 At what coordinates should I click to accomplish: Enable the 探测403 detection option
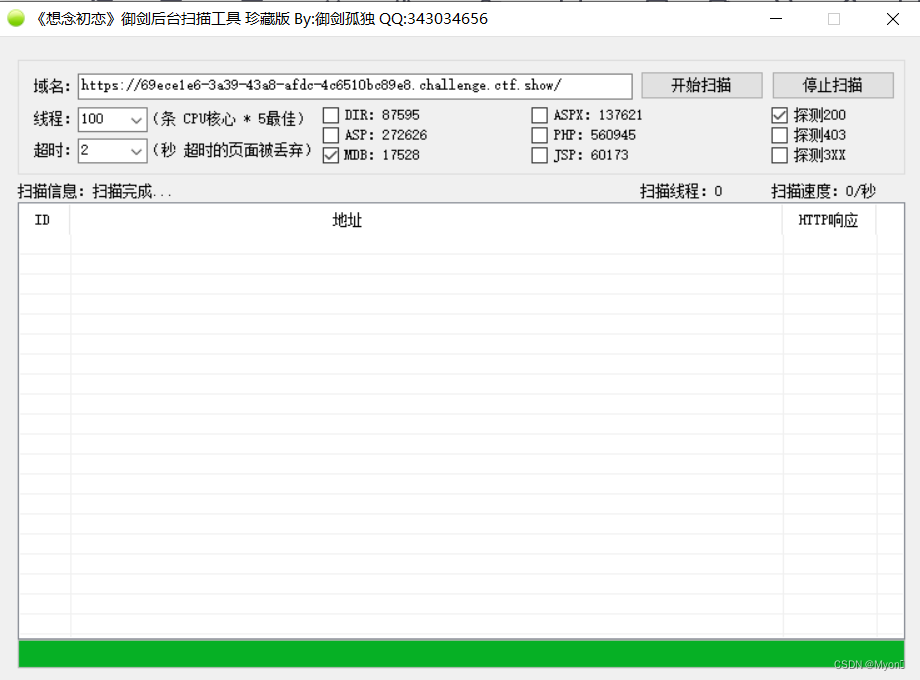(779, 135)
